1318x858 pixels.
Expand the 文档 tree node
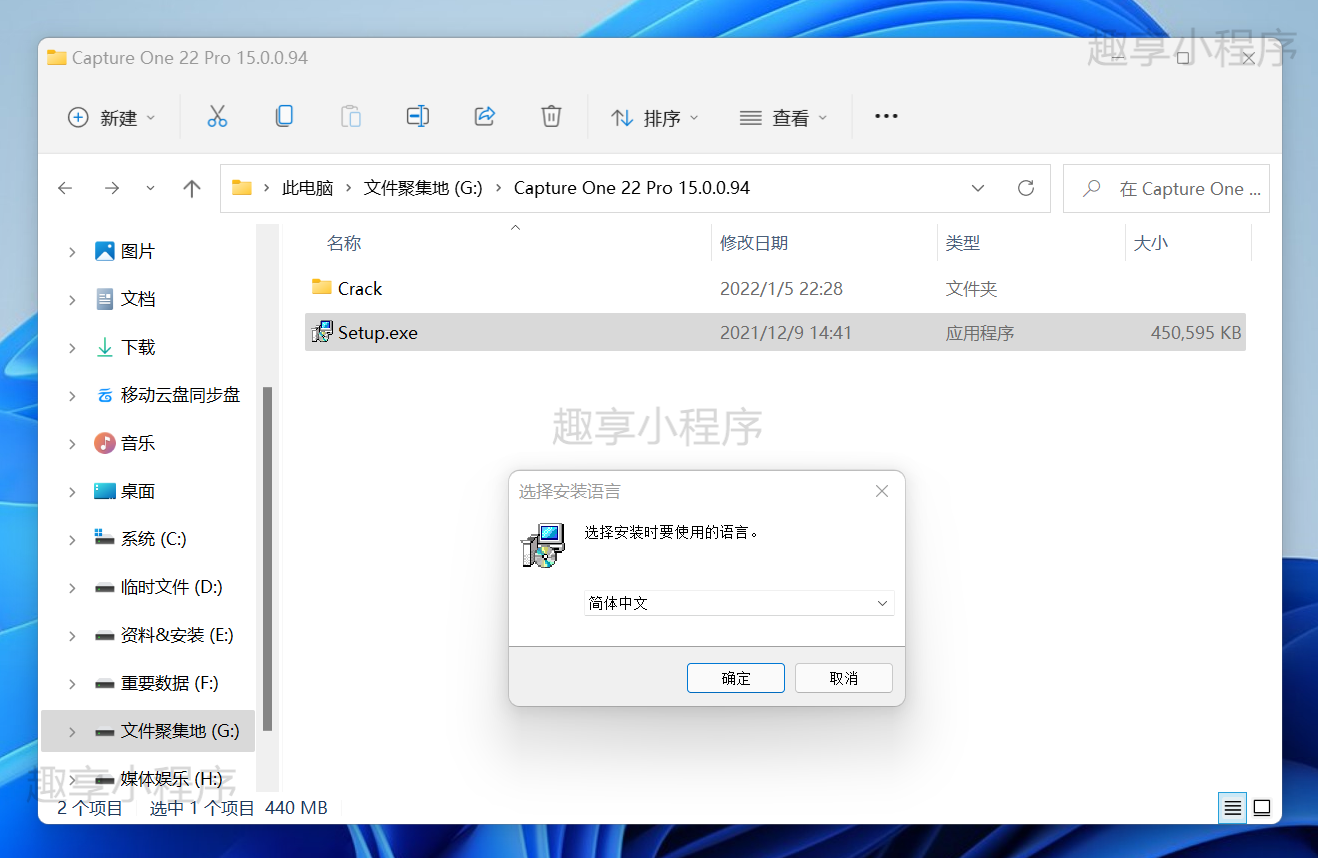point(72,300)
